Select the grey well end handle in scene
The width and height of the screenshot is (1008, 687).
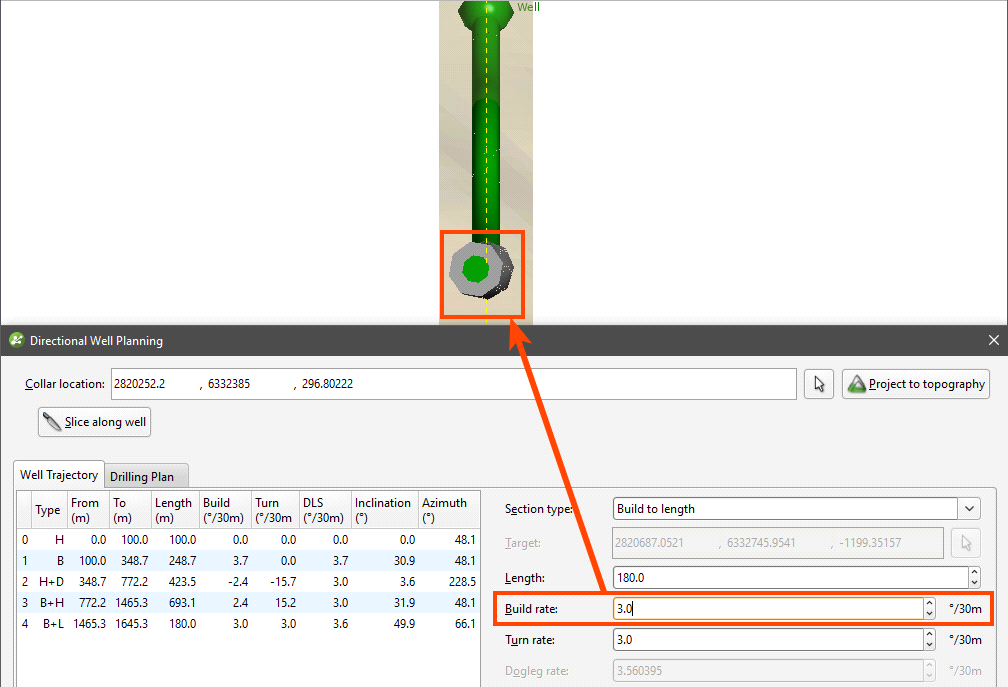click(x=481, y=269)
